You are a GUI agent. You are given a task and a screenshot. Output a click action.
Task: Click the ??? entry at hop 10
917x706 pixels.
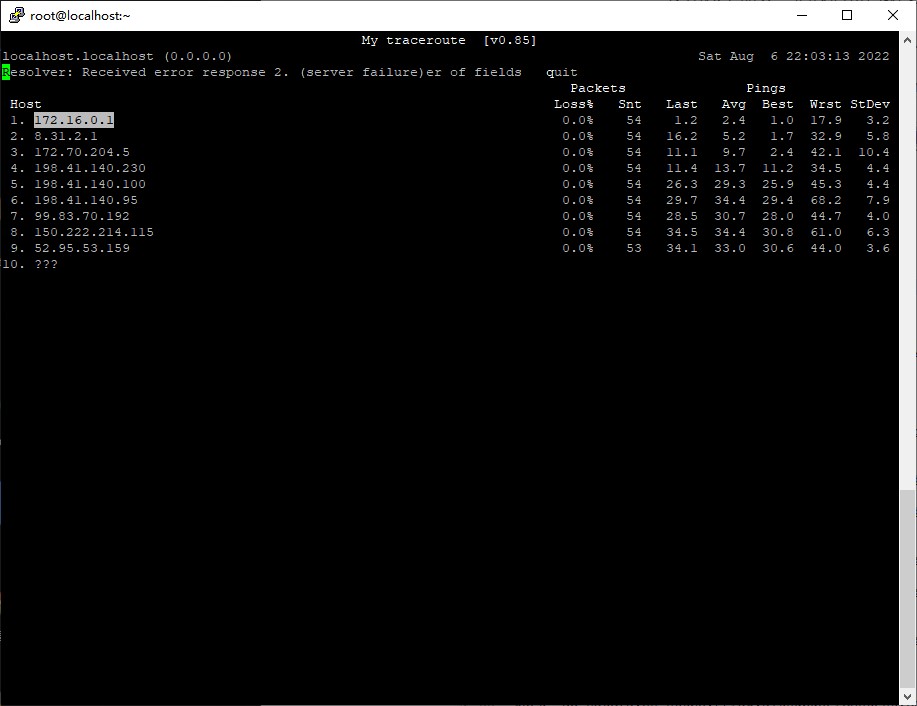click(x=46, y=264)
